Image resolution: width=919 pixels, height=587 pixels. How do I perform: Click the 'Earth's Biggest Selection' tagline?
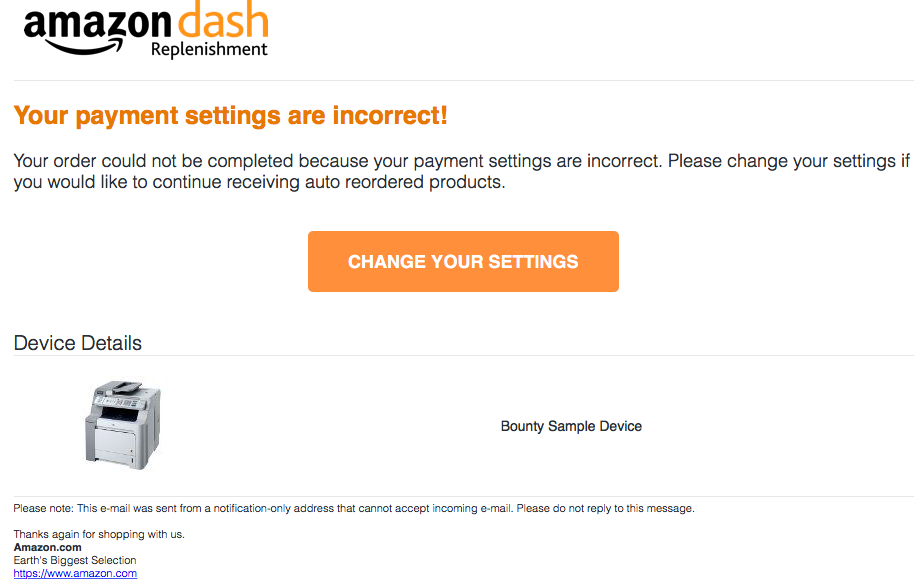[75, 560]
